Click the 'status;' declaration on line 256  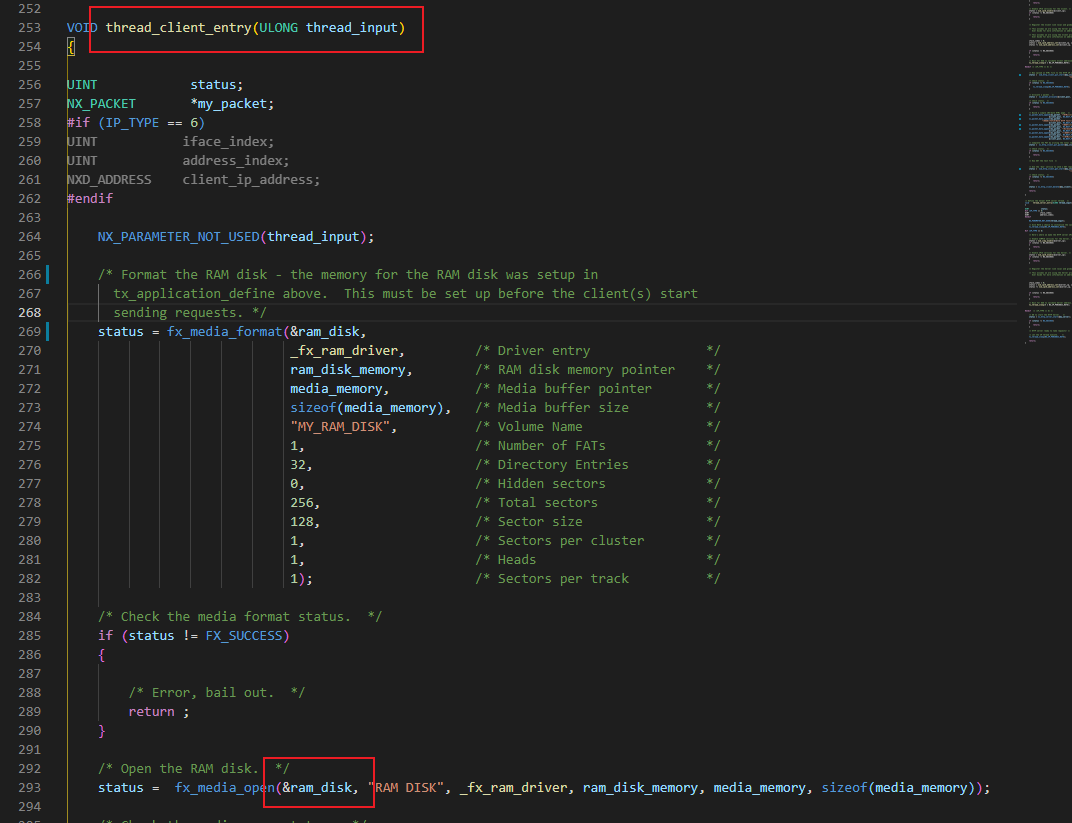(216, 85)
